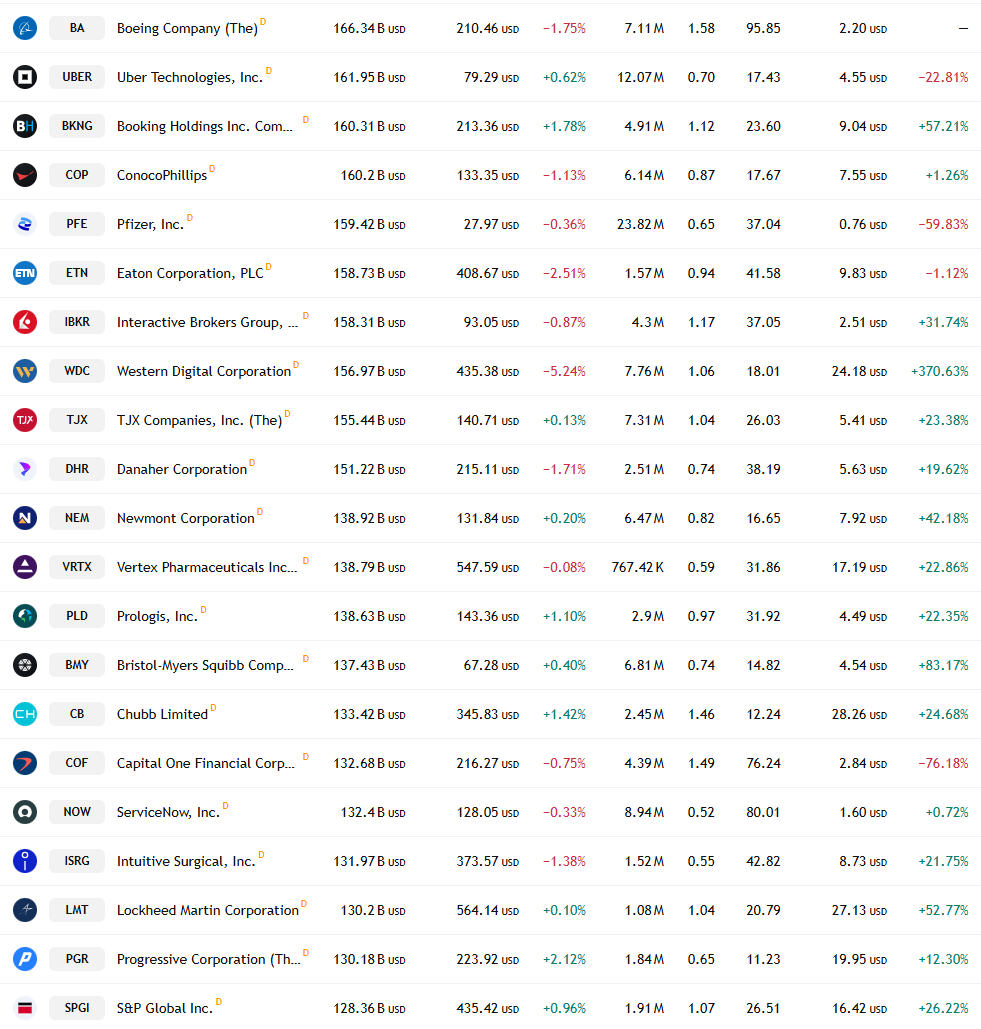Click Western Digital's +370.63% growth value
This screenshot has width=981, height=1029.
(x=939, y=371)
